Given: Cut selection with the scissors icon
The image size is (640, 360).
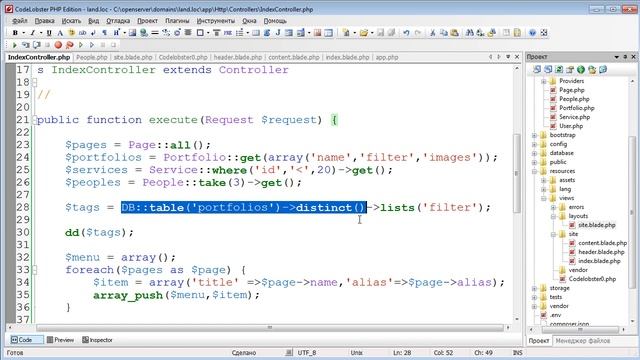Looking at the screenshot, I should pyautogui.click(x=433, y=33).
